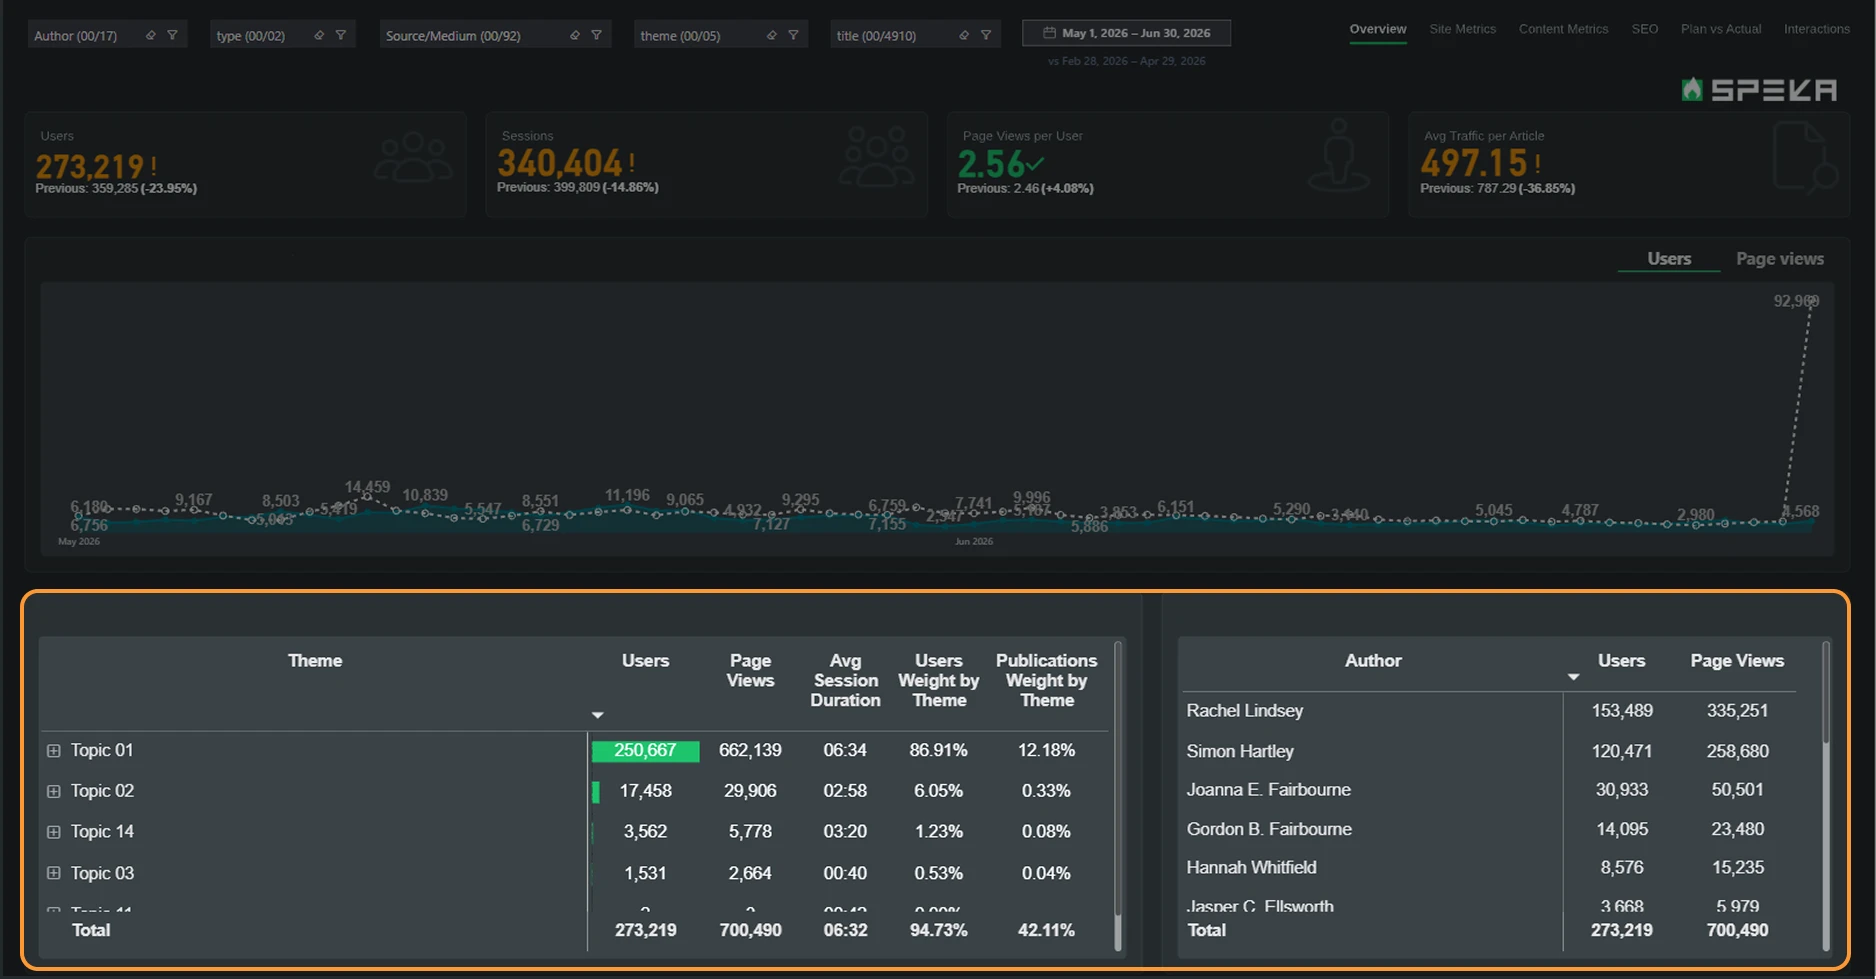Clear the Author filter with eraser icon
This screenshot has width=1876, height=979.
pyautogui.click(x=150, y=35)
